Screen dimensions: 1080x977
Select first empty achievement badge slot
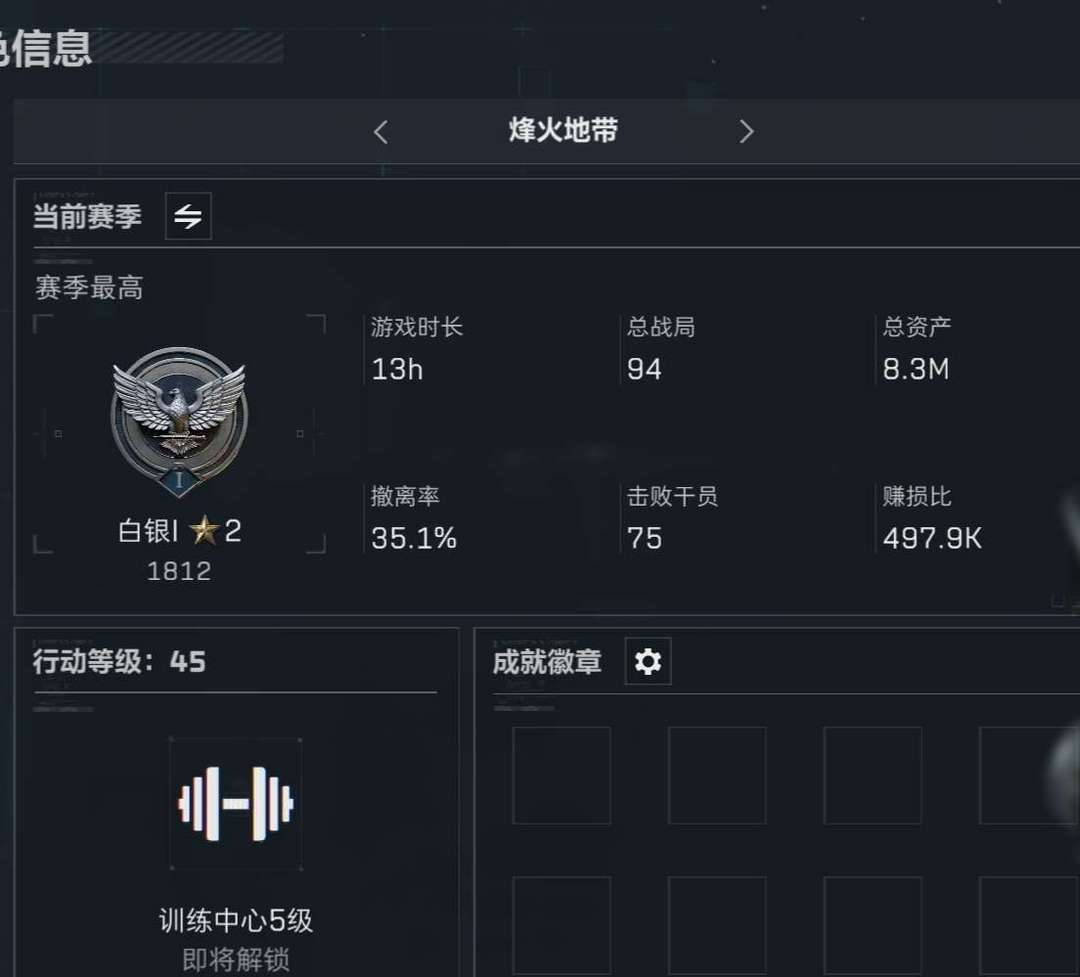561,775
